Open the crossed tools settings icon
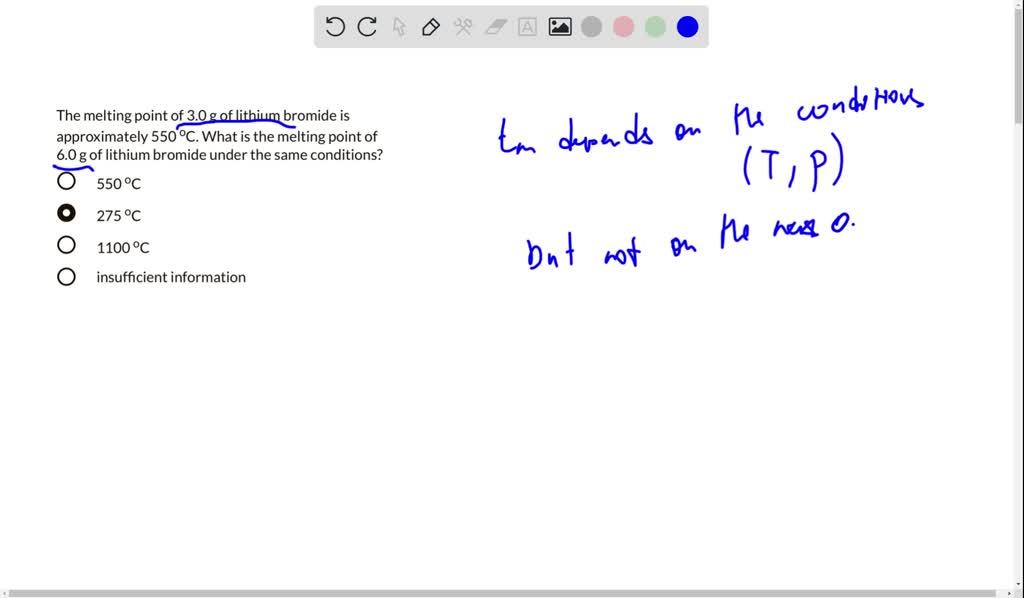Screen dimensions: 1024x598 pos(463,27)
